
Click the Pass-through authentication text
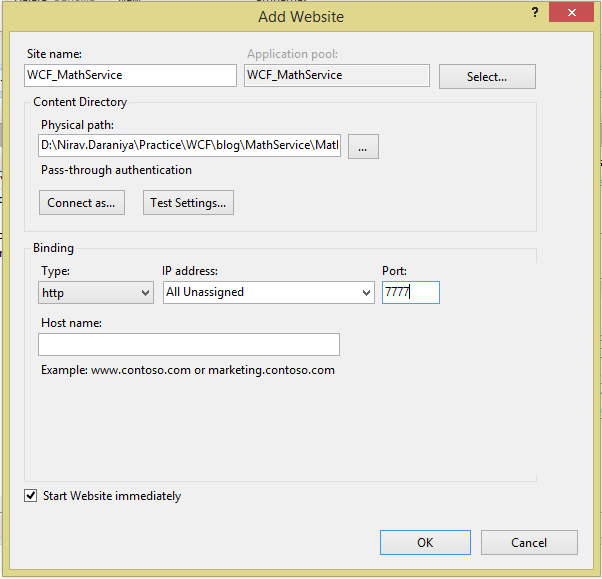116,170
